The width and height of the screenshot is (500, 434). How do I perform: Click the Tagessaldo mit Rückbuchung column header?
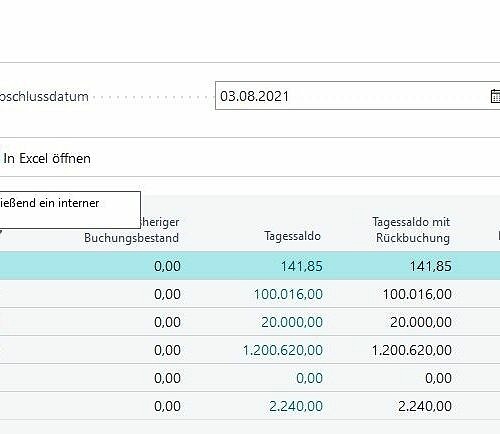411,230
